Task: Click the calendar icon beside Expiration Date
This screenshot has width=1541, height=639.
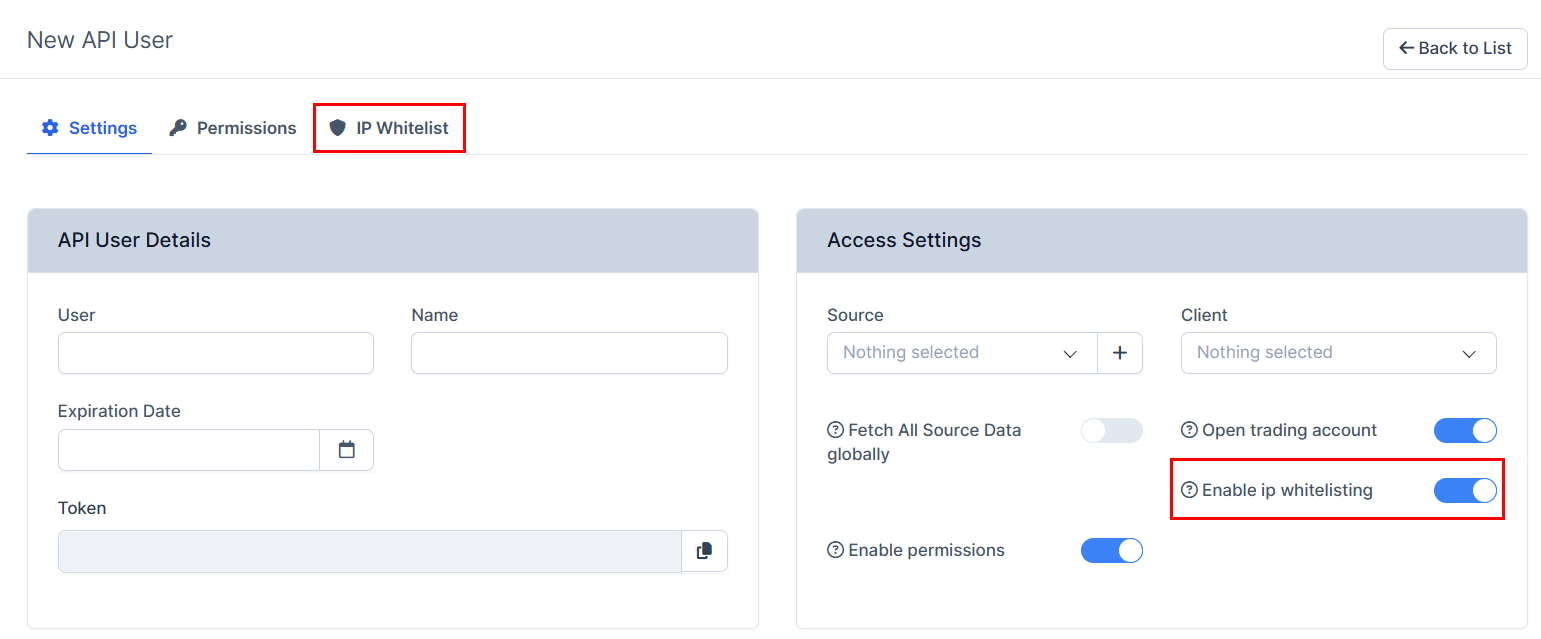Action: click(x=346, y=450)
